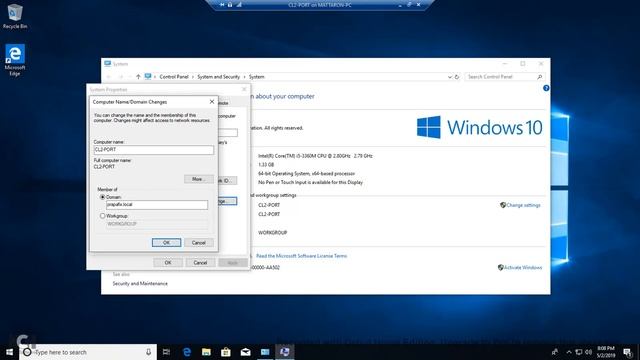Click the clock showing 8:08 PM
The width and height of the screenshot is (640, 360).
606,352
